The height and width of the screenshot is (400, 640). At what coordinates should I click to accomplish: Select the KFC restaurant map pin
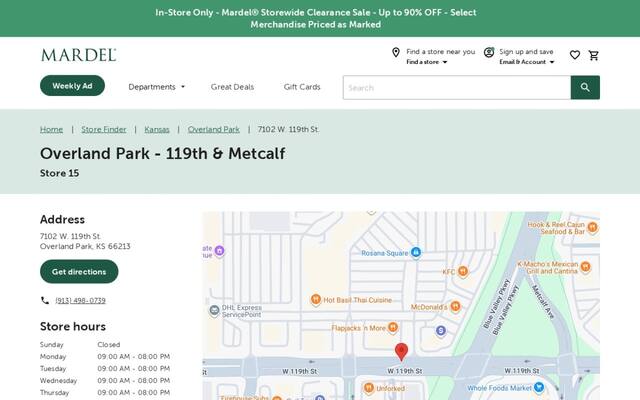462,271
